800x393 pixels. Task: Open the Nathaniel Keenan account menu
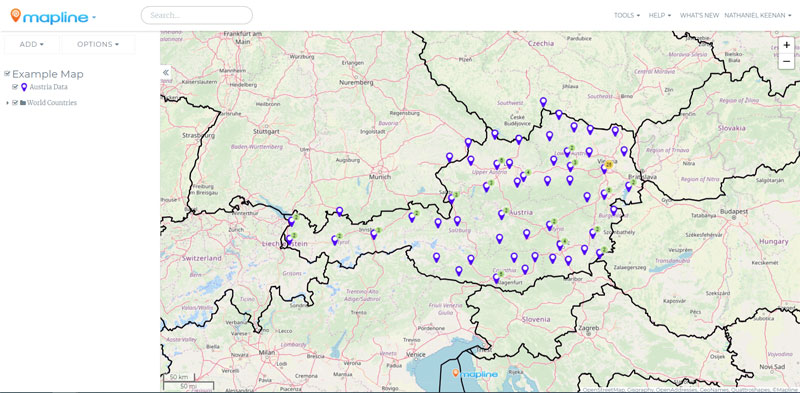(757, 15)
